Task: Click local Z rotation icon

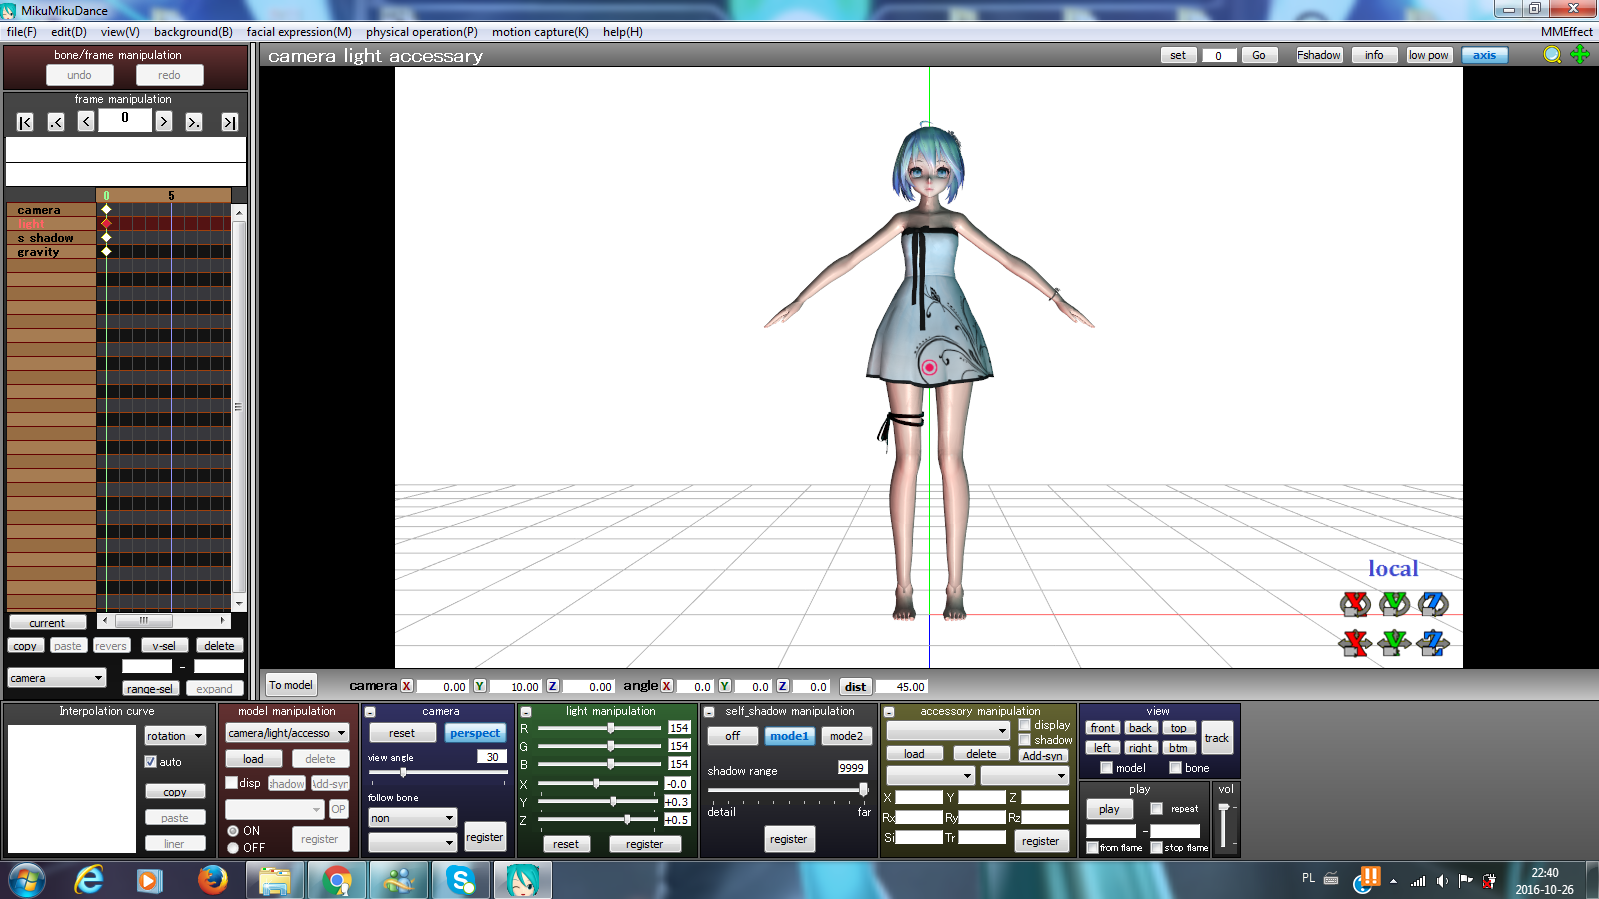Action: click(1433, 603)
